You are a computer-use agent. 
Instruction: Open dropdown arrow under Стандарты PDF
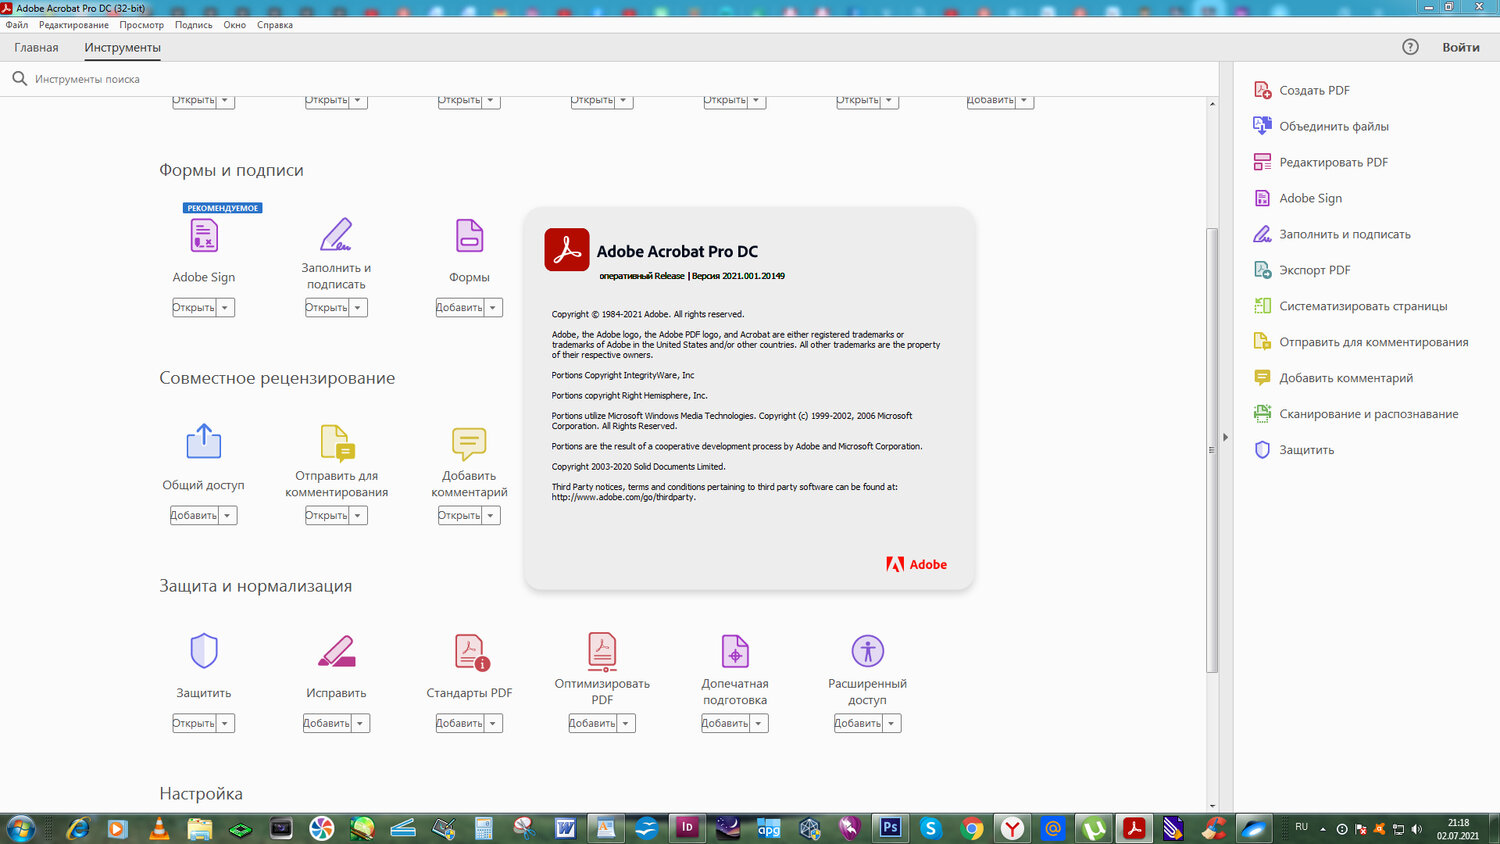493,723
